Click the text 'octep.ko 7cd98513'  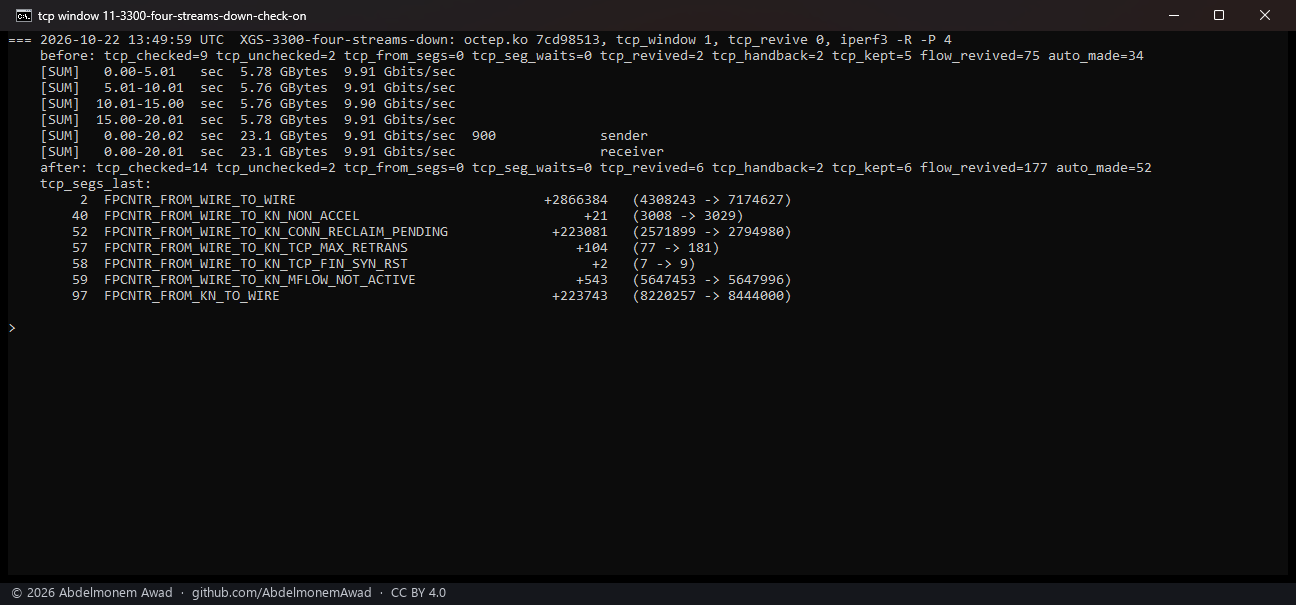tap(532, 40)
